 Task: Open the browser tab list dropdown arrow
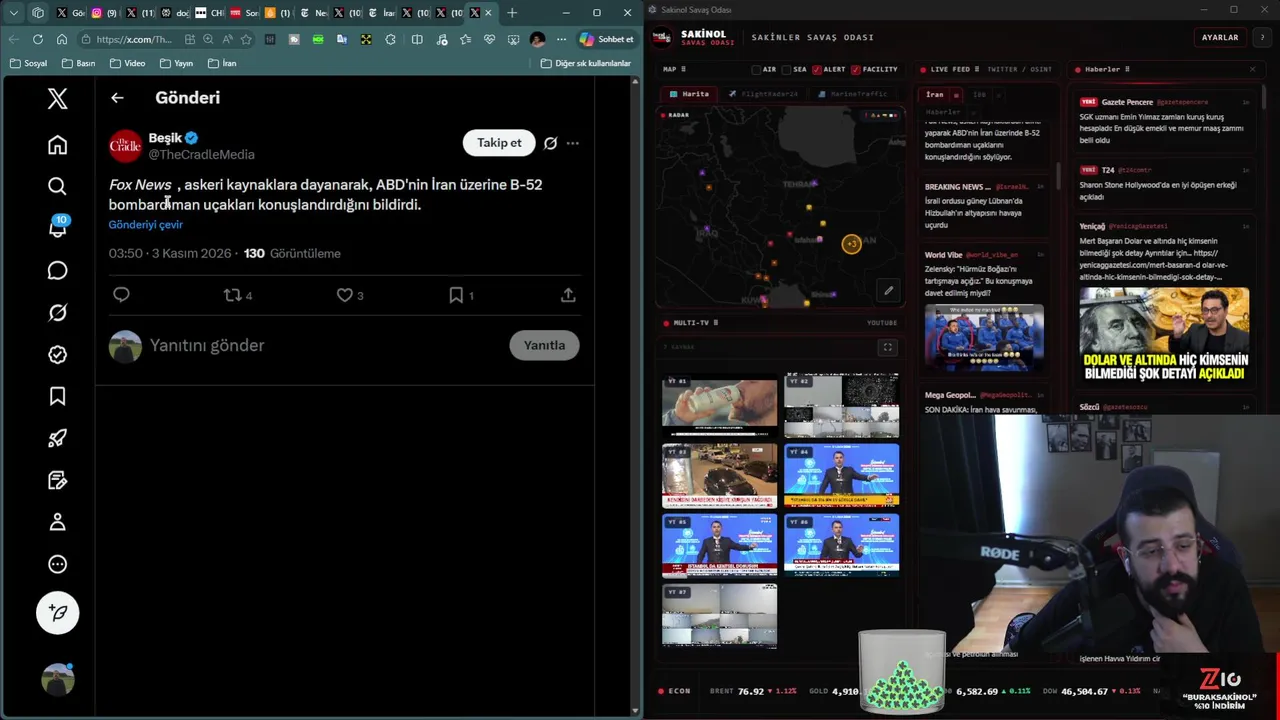point(14,13)
